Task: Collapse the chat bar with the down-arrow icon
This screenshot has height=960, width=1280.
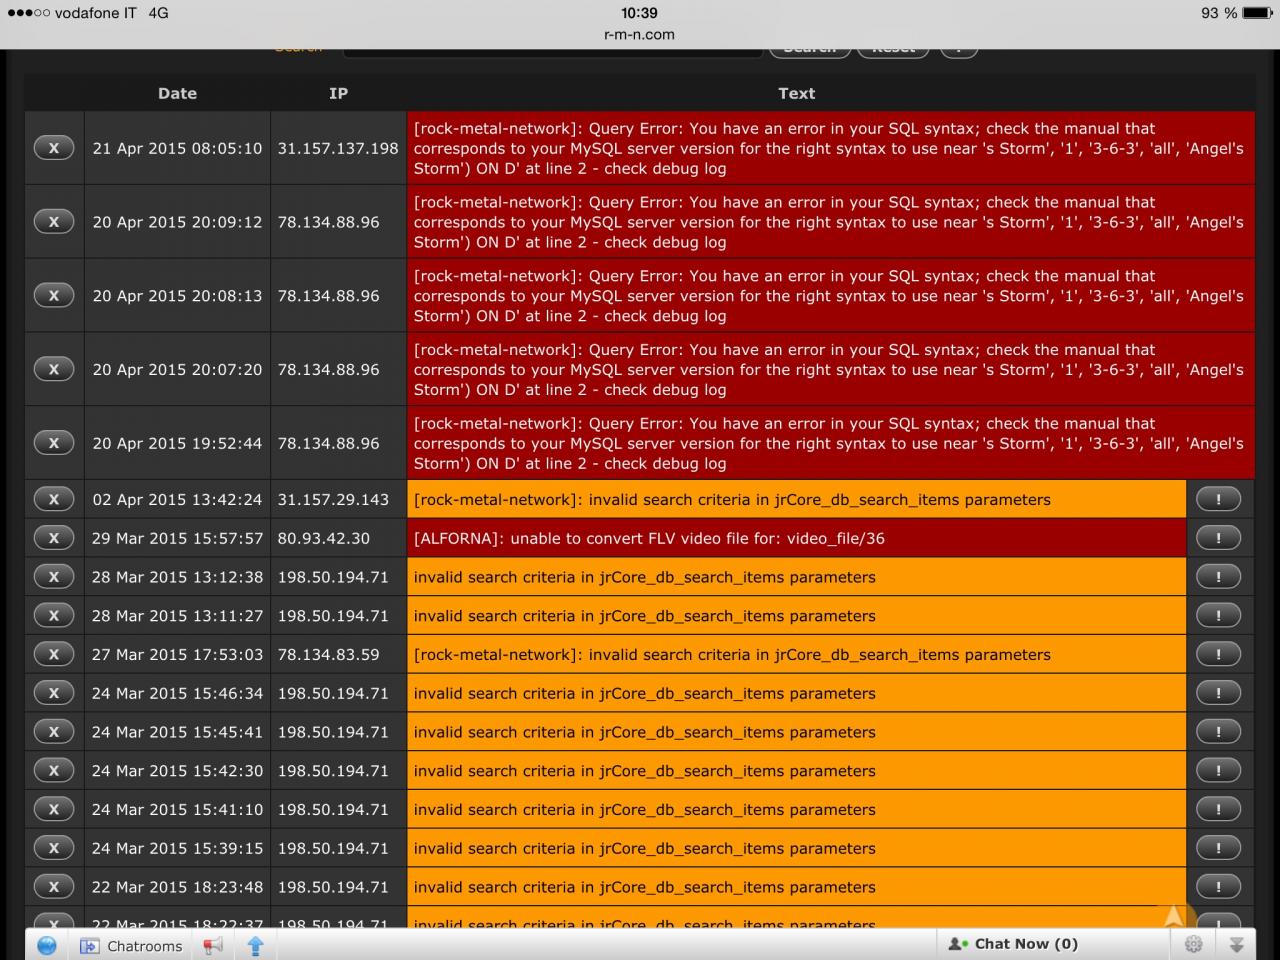Action: (x=1236, y=944)
